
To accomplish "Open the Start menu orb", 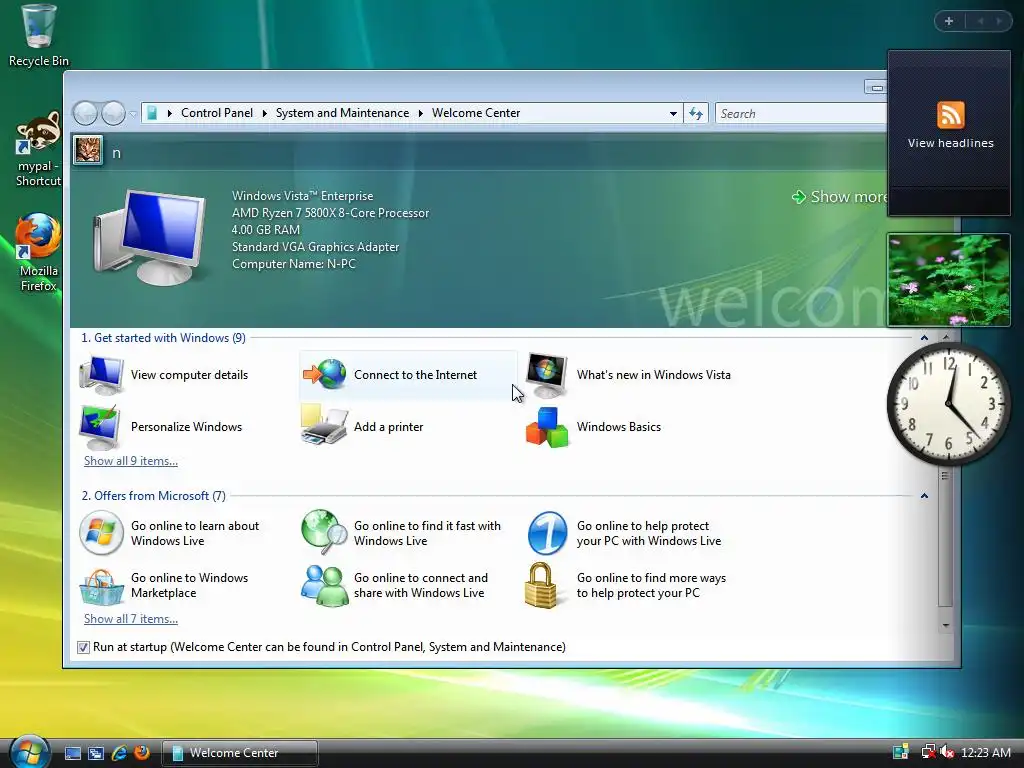I will 29,752.
